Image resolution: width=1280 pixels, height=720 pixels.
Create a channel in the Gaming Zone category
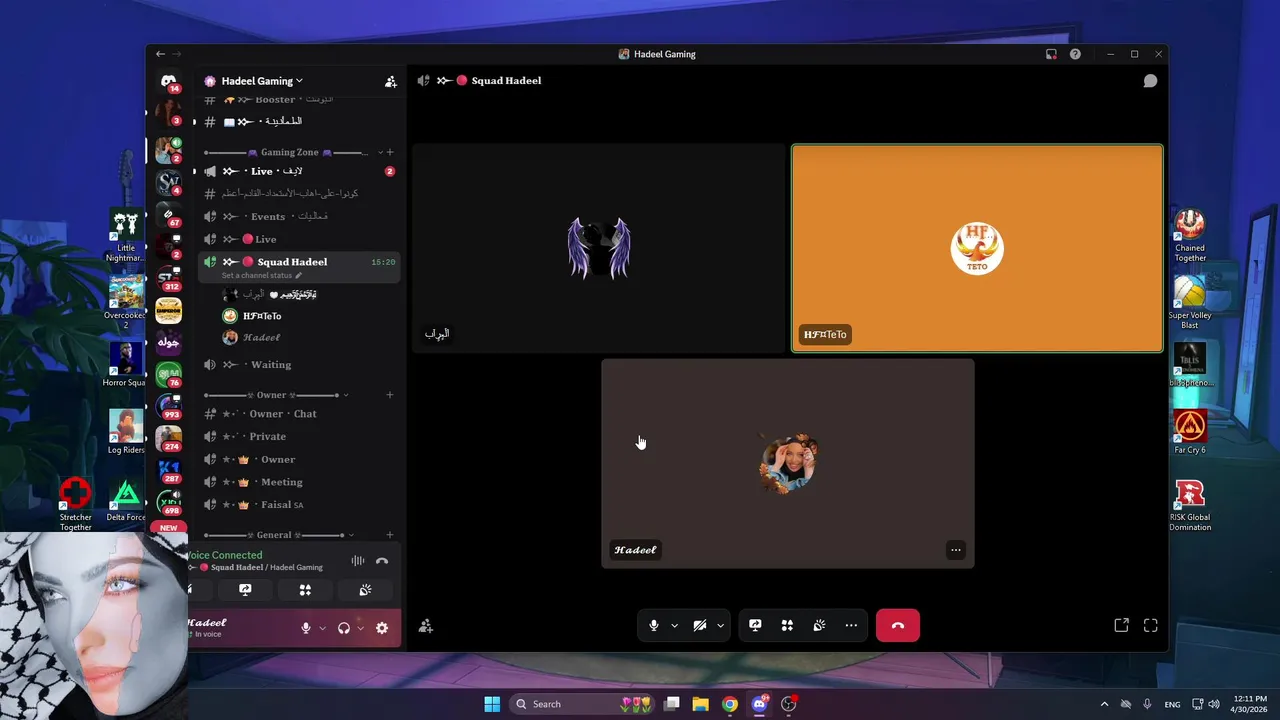[x=390, y=152]
